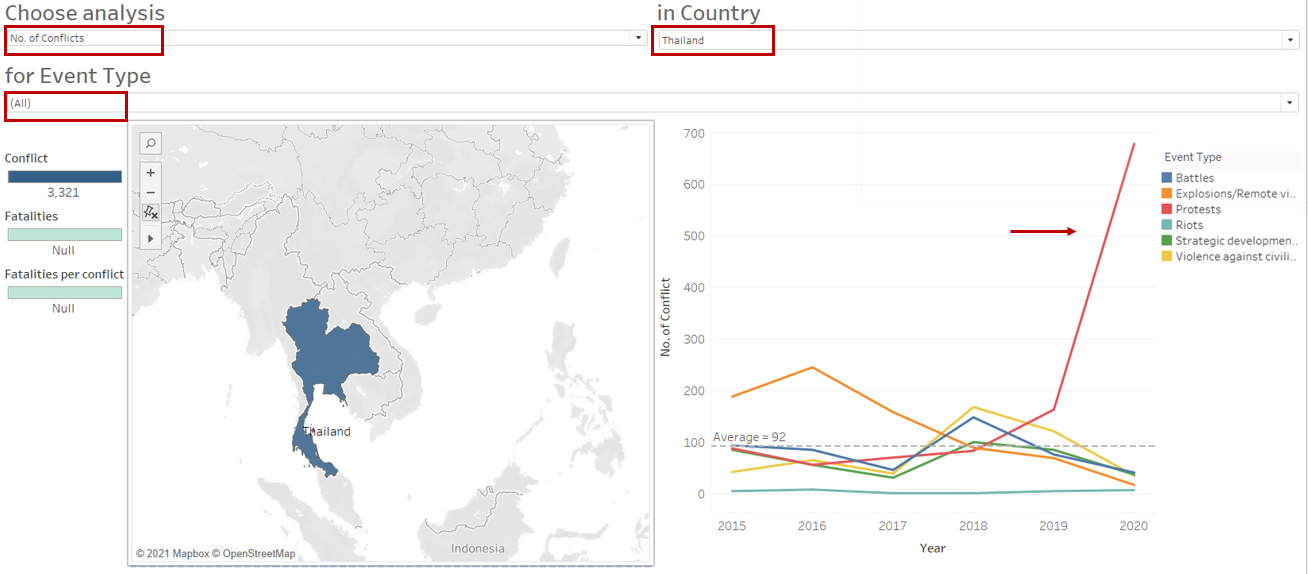Click the pin reset map view icon
Screen dimensions: 1308x574
pos(150,212)
